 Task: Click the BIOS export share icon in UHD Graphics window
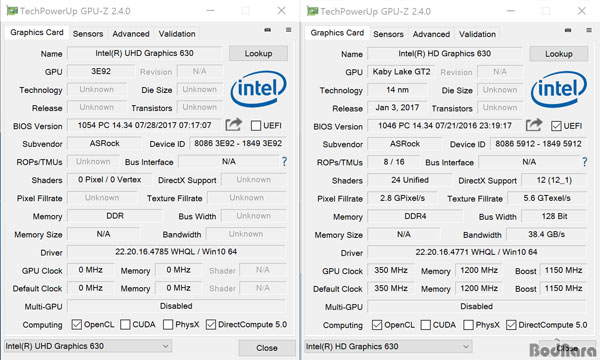[x=233, y=124]
